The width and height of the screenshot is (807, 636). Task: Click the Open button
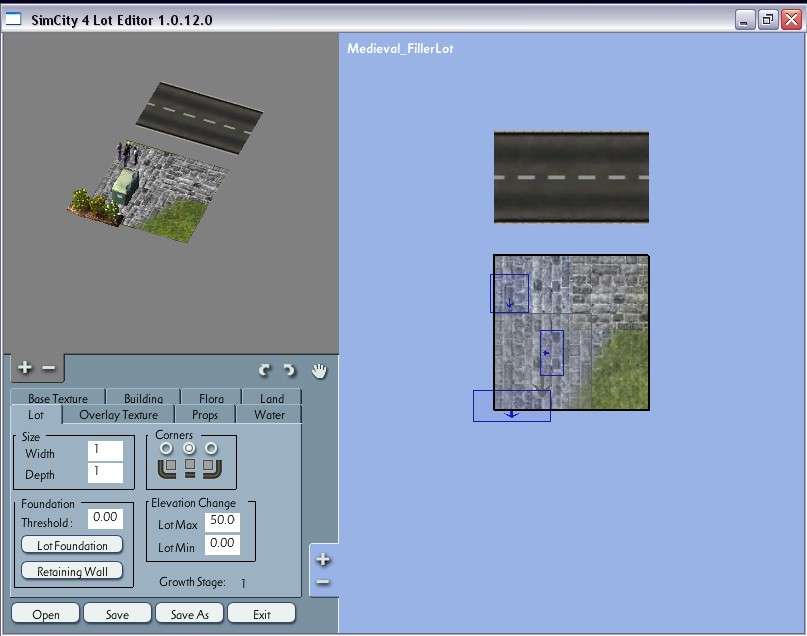click(x=45, y=614)
